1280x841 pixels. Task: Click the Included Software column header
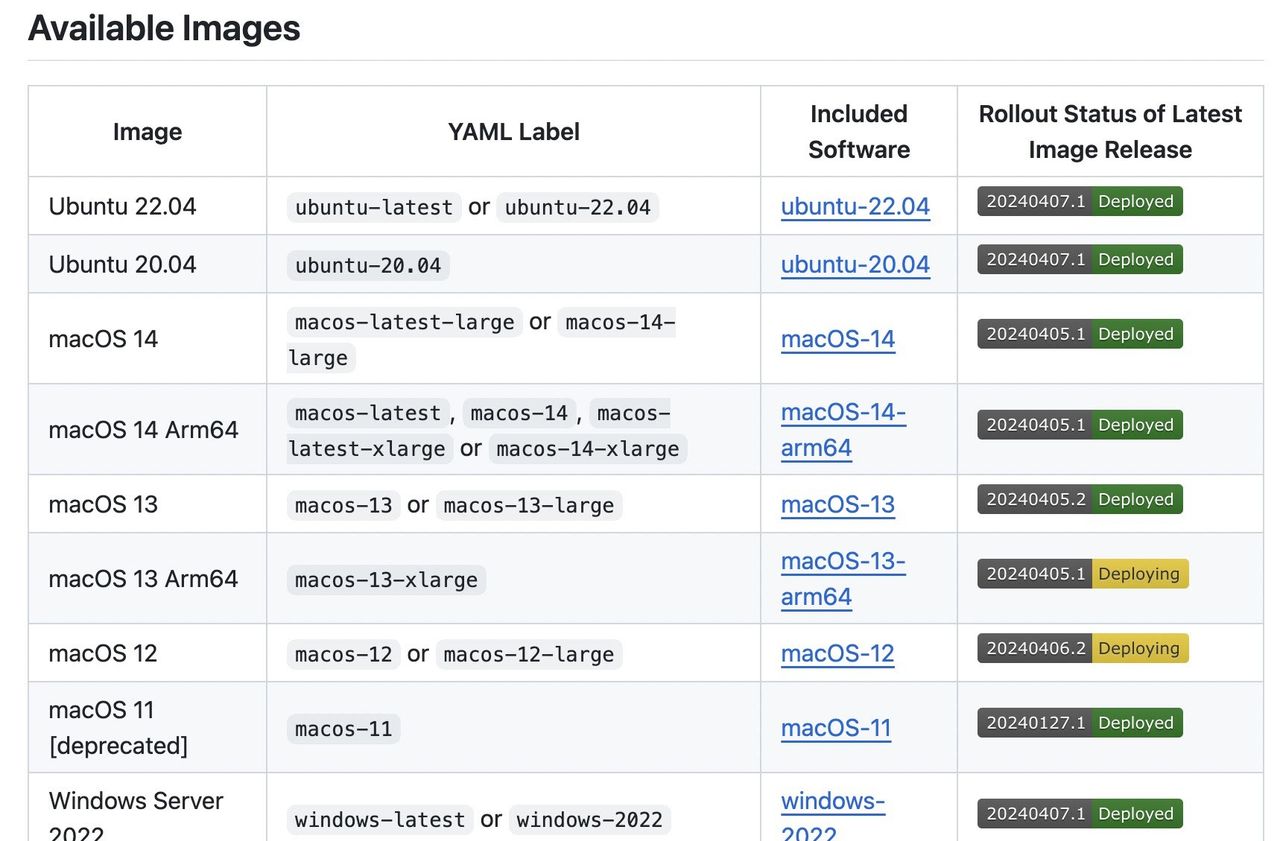pyautogui.click(x=859, y=132)
